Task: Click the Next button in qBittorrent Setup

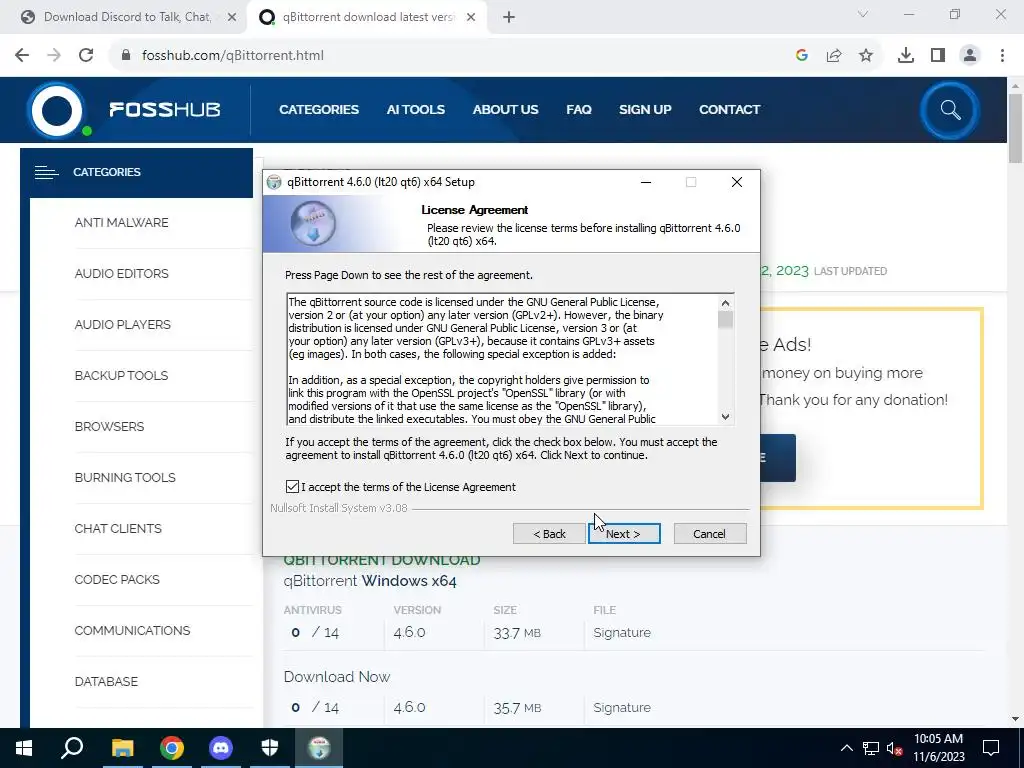Action: [x=624, y=534]
